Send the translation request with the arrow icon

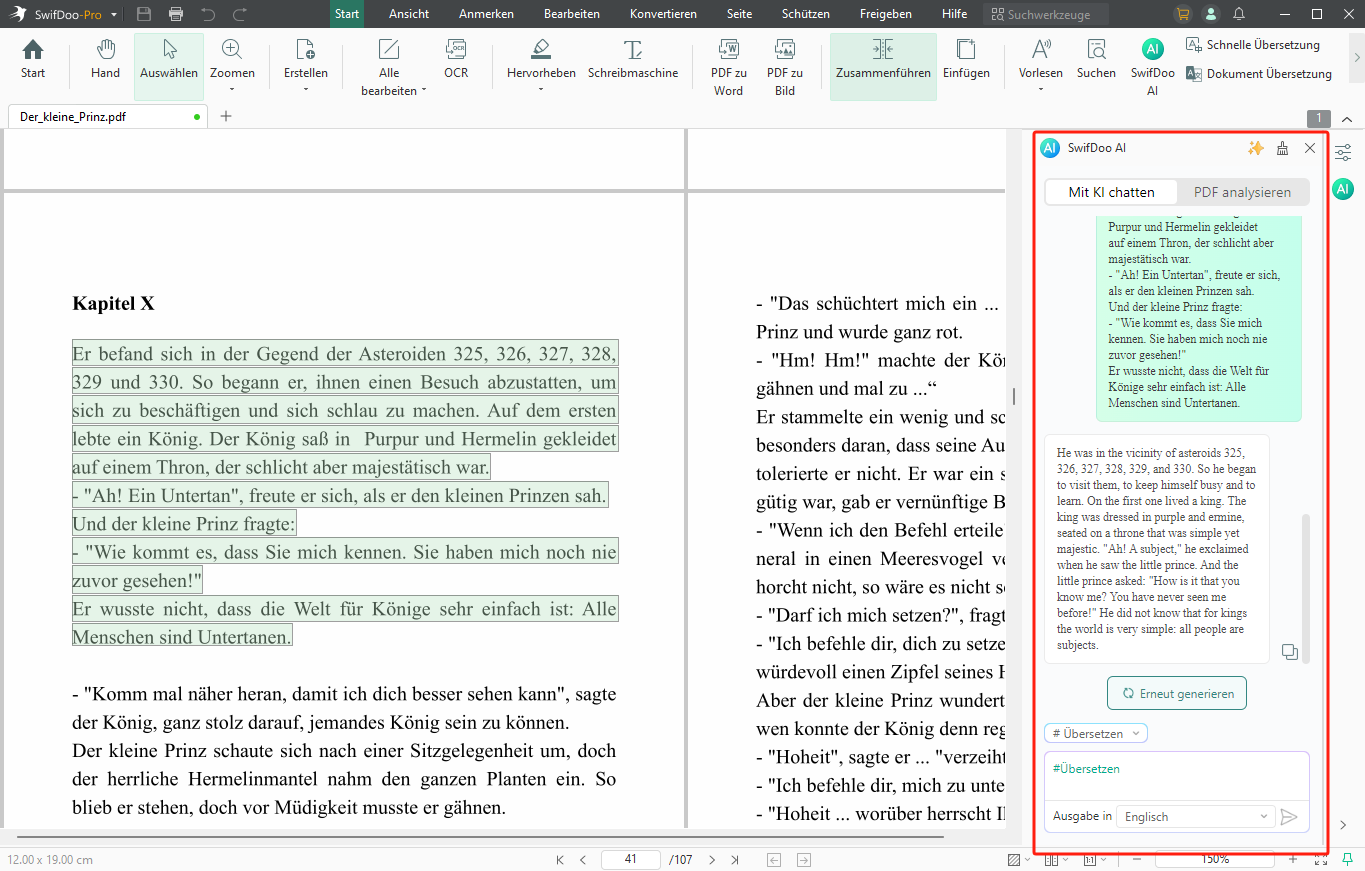pyautogui.click(x=1289, y=817)
